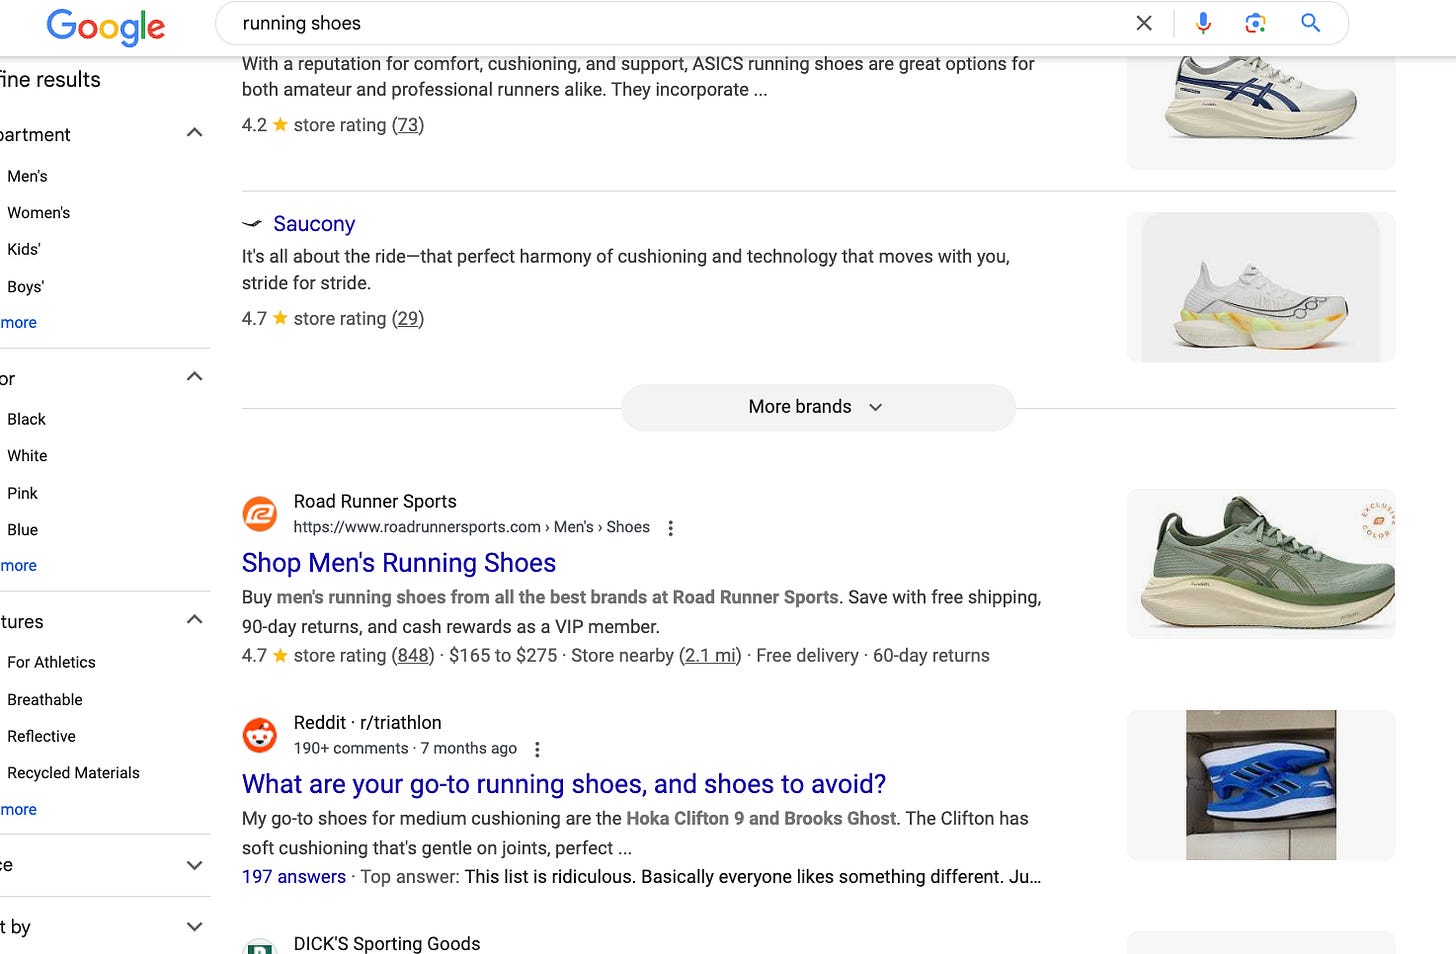Image resolution: width=1456 pixels, height=954 pixels.
Task: Collapse the Features filter section
Action: coord(195,620)
